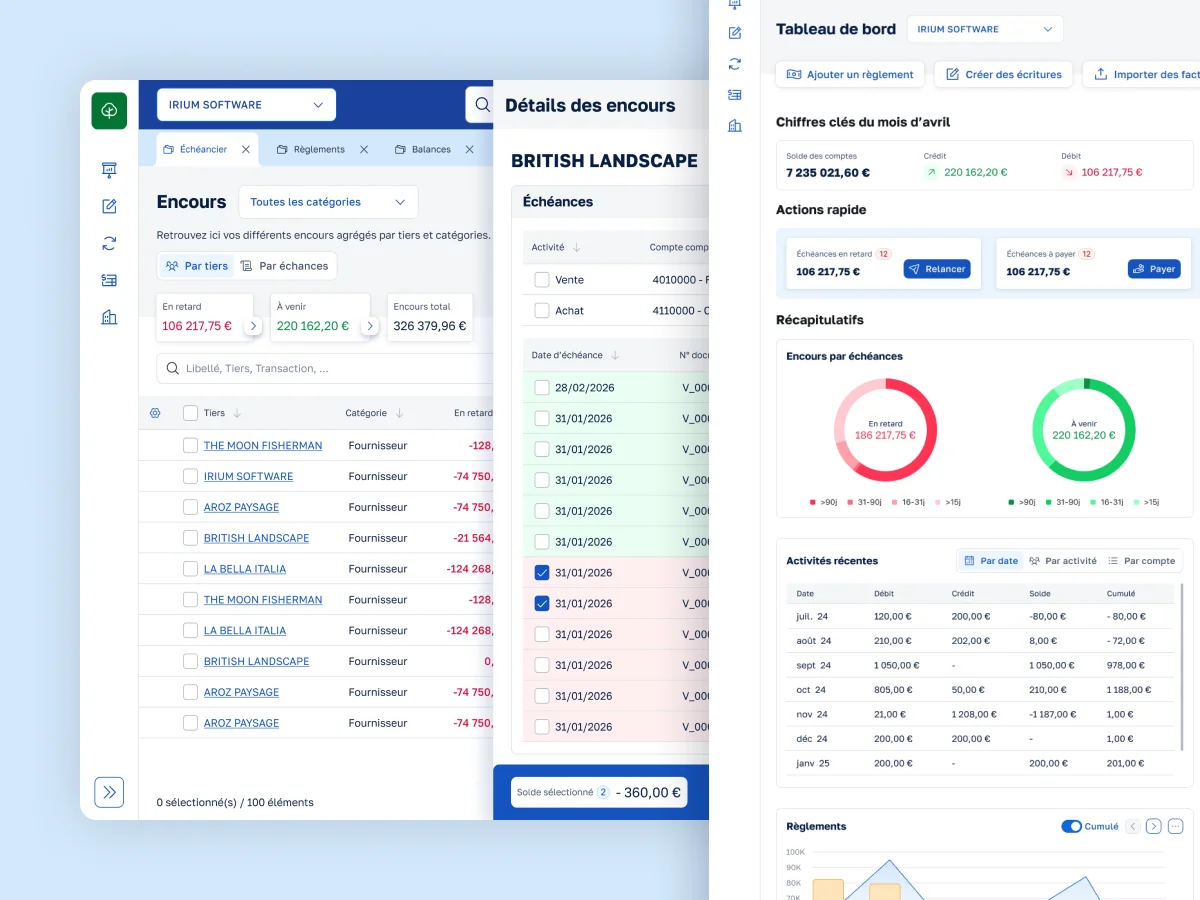Open the dashboard presentation icon in Encours sidebar

coord(109,171)
